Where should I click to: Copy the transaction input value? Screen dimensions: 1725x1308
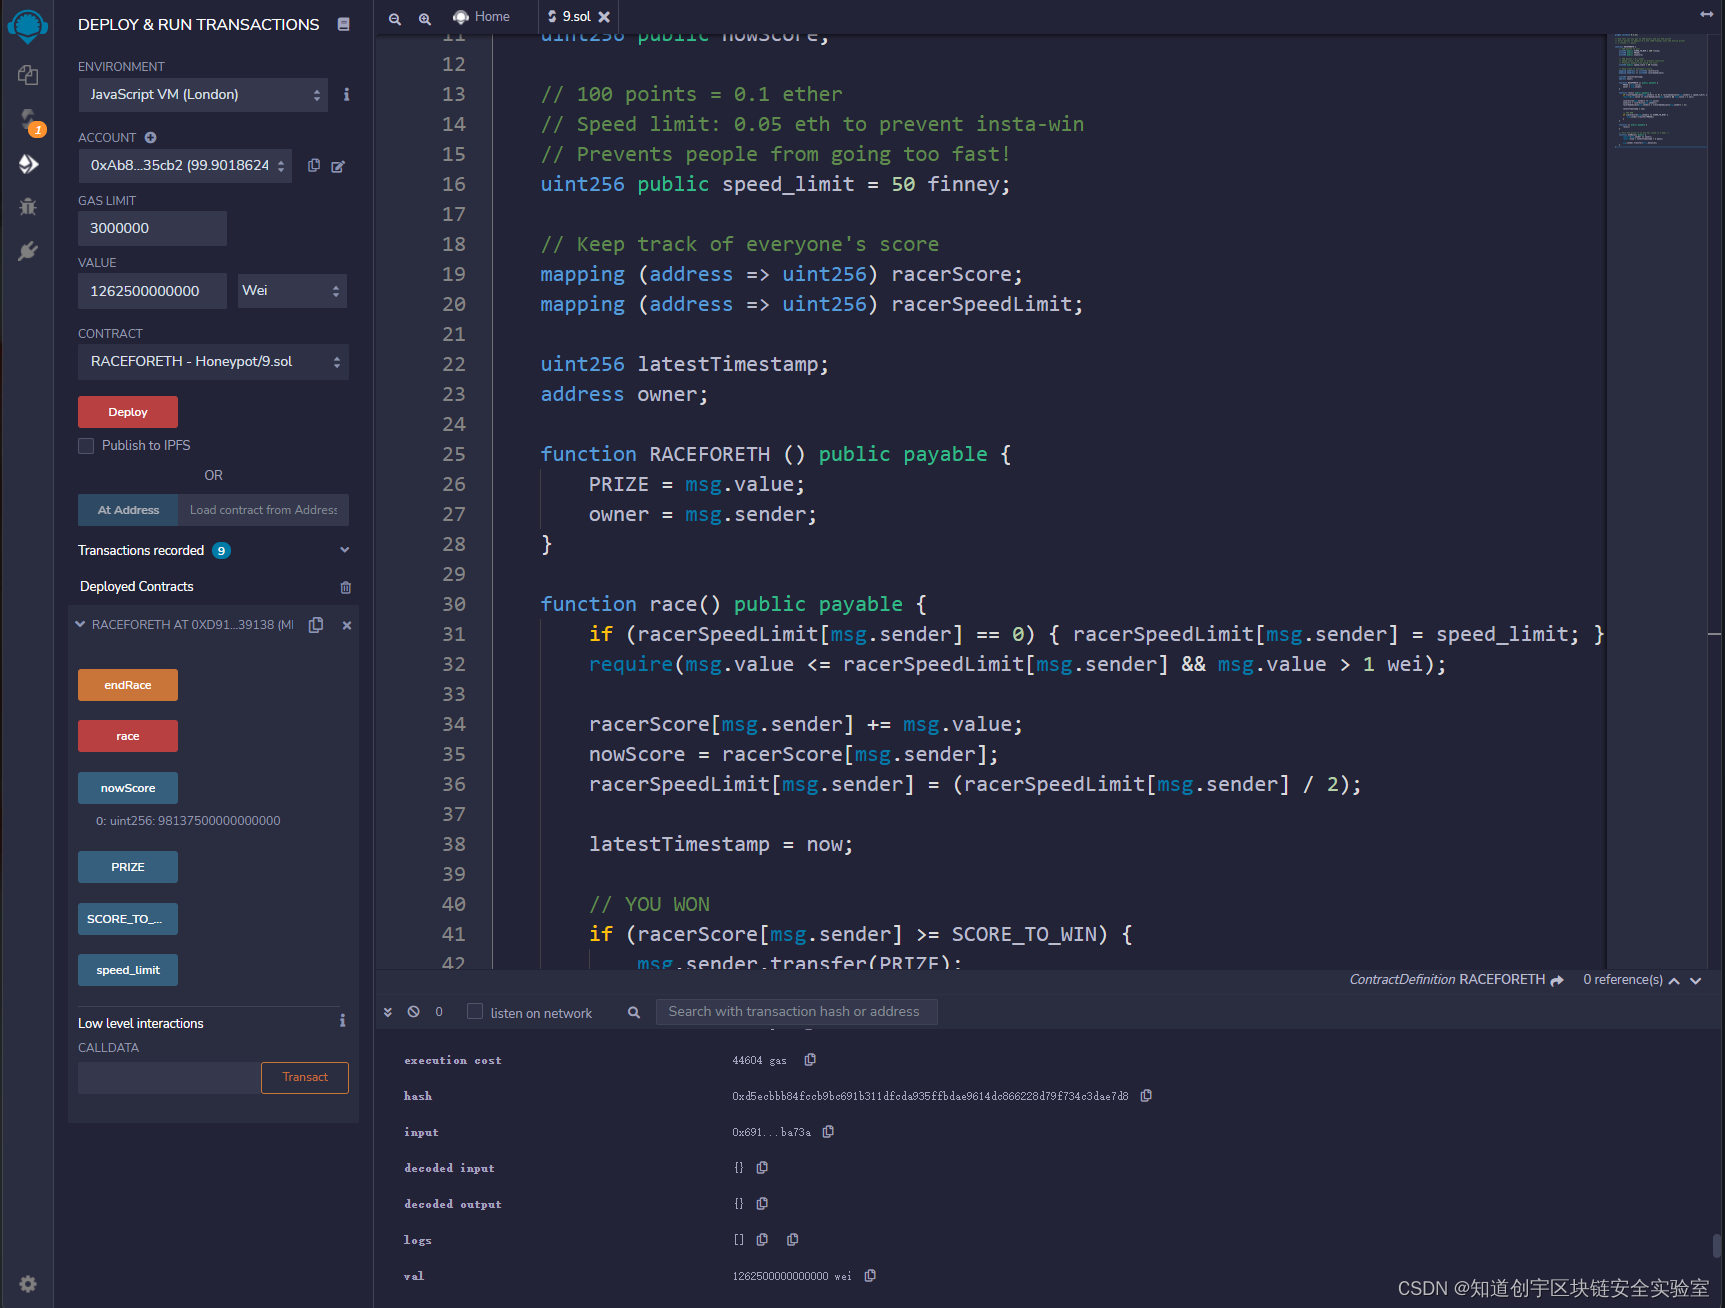coord(828,1131)
